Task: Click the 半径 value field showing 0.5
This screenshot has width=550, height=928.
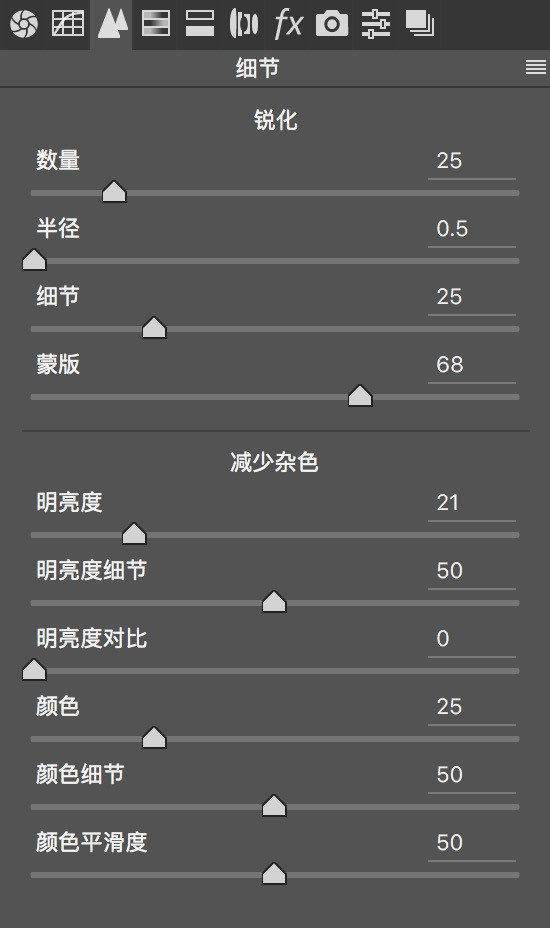Action: tap(472, 229)
